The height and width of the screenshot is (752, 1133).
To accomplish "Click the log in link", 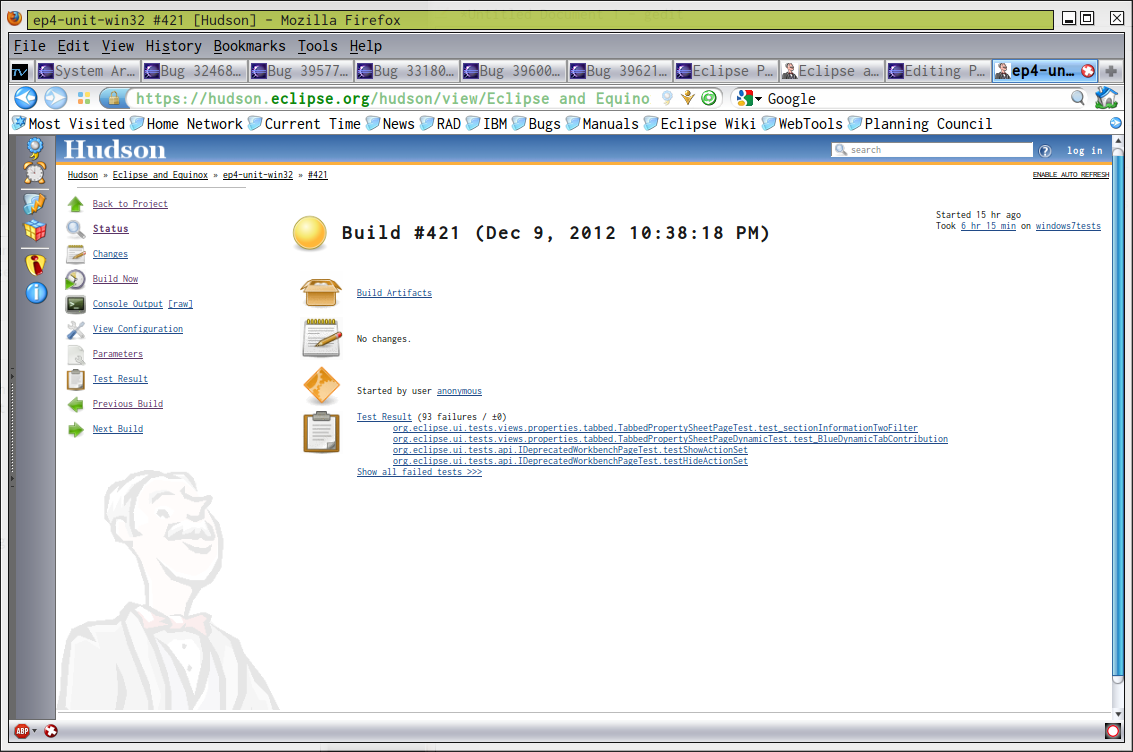I will 1085,151.
